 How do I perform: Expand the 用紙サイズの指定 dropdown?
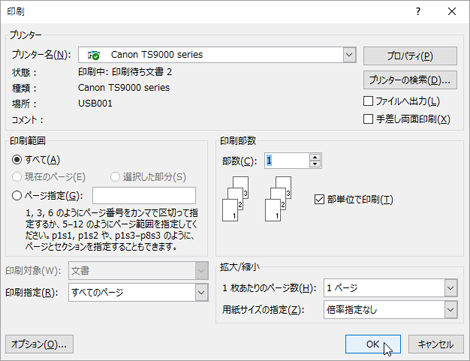click(x=451, y=310)
